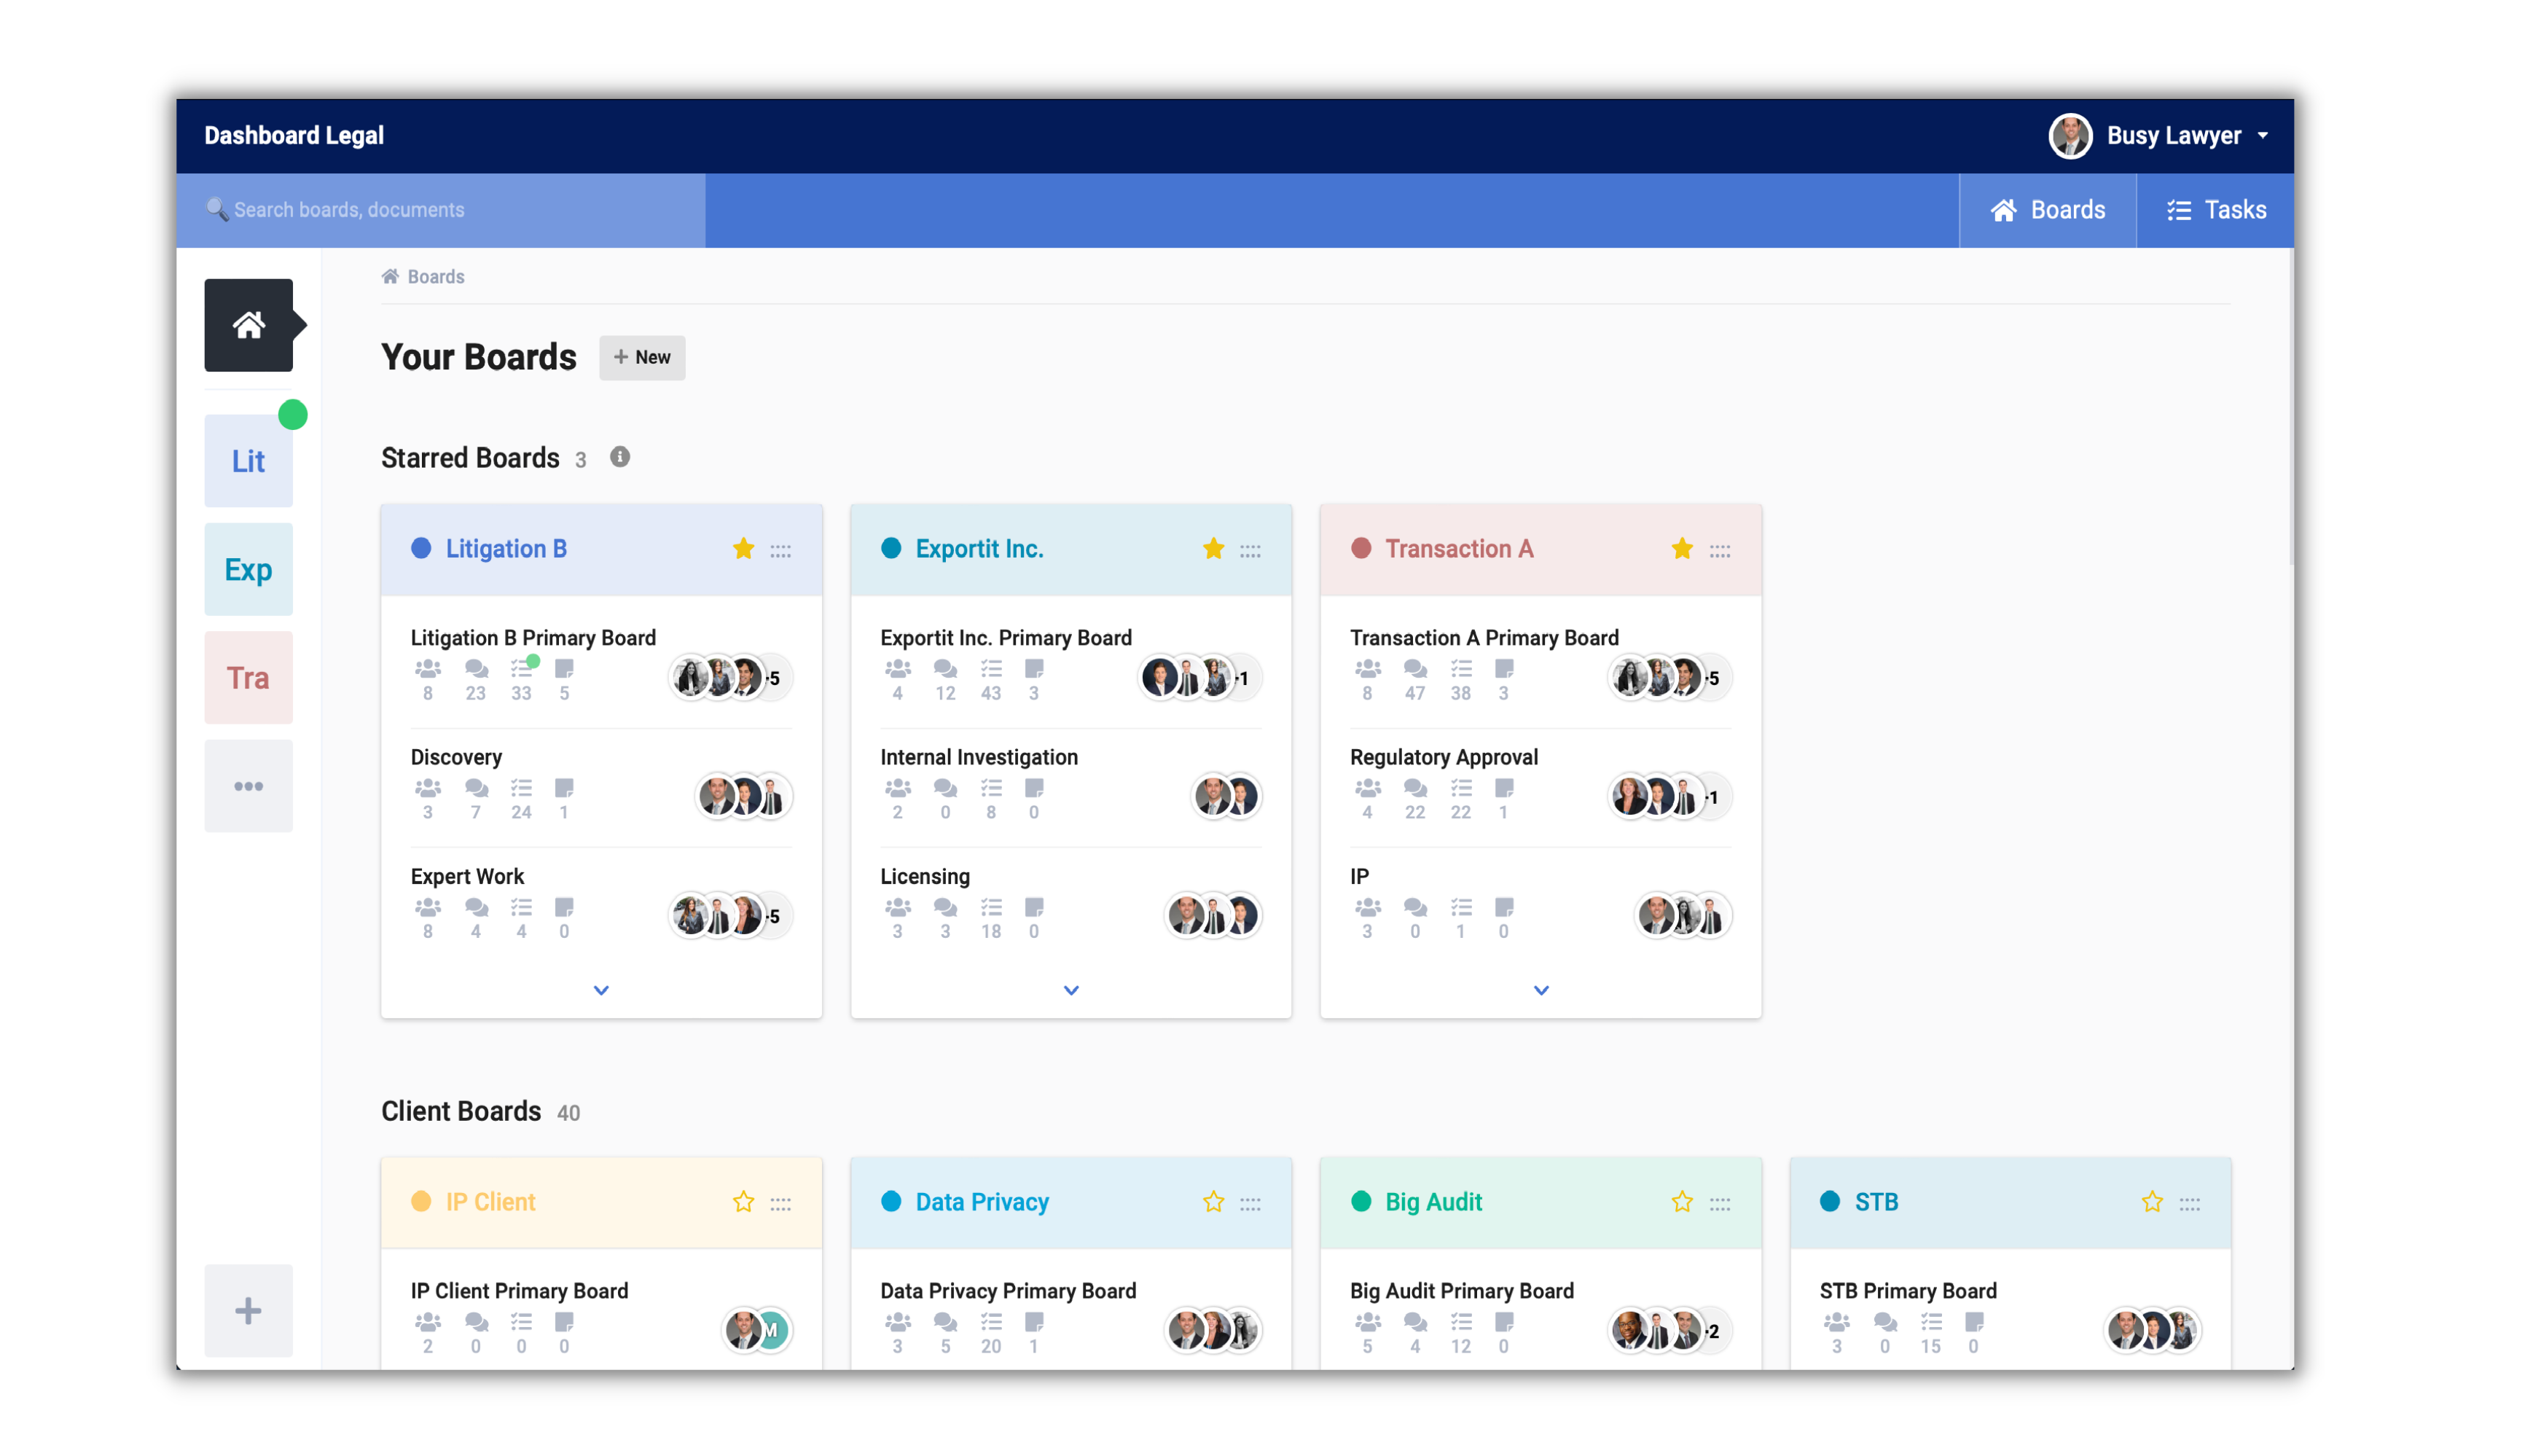Open the Licensing board
Screen dimensions: 2533x1456
click(x=925, y=876)
